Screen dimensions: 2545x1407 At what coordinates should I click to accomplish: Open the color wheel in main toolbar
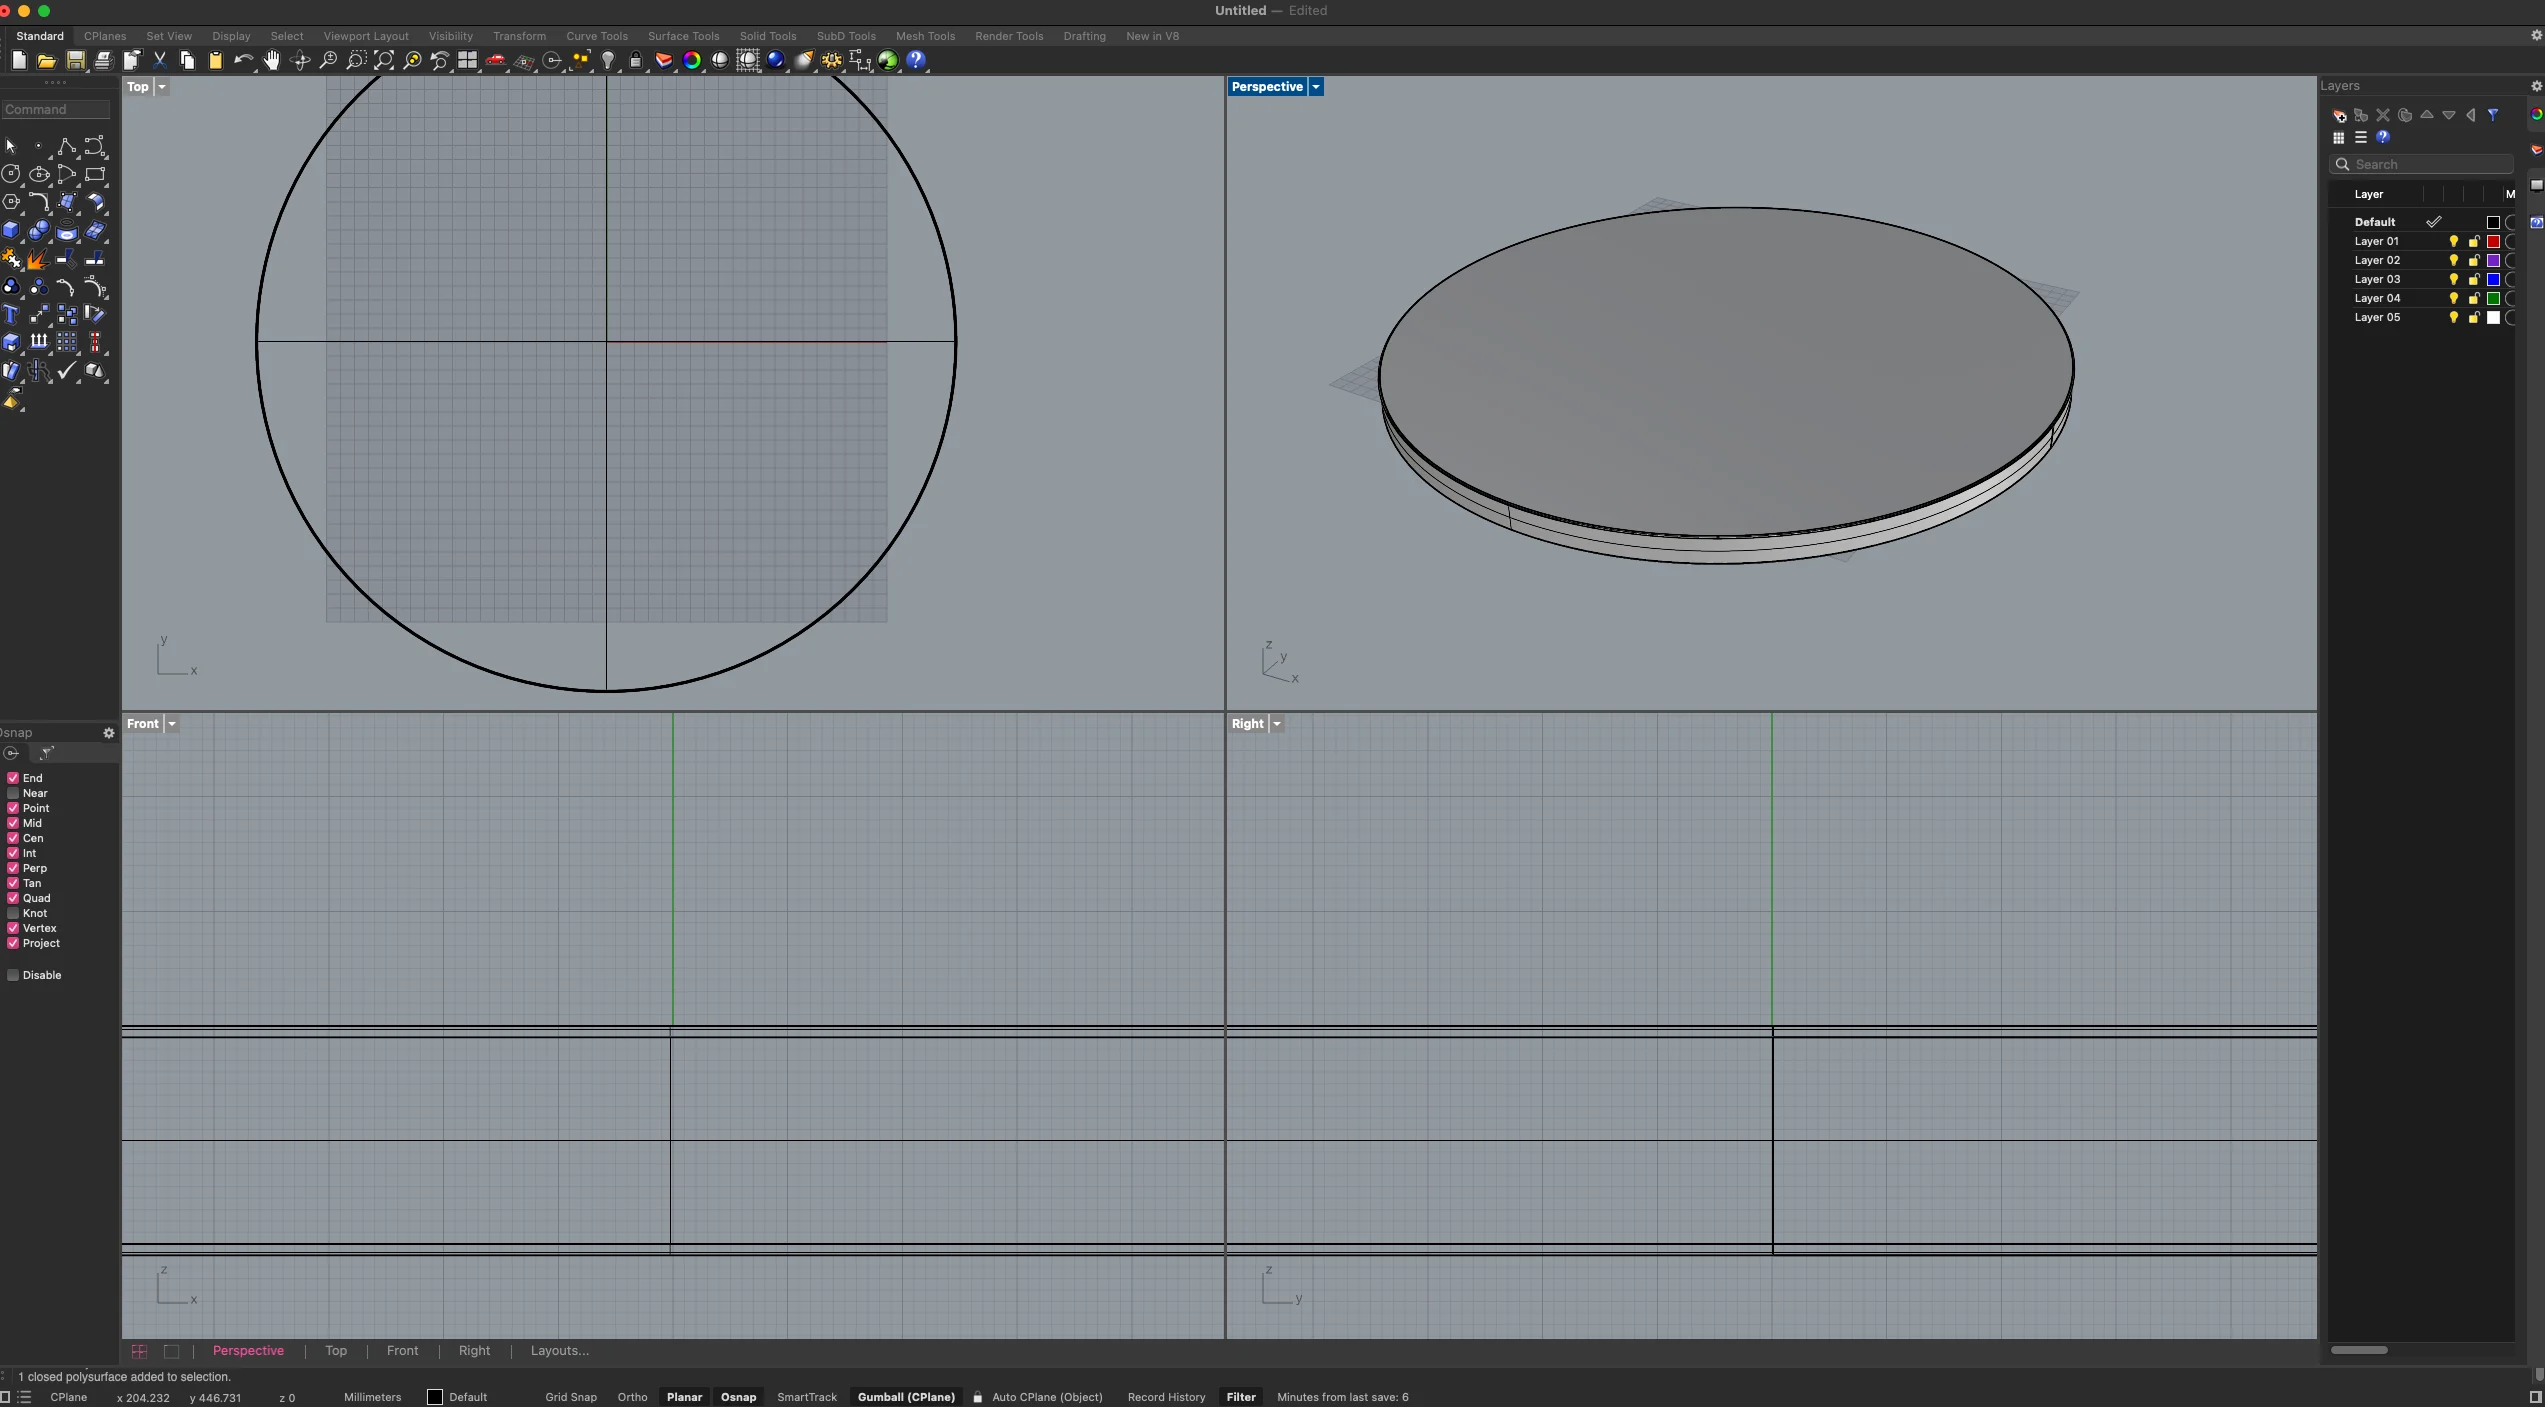click(691, 61)
